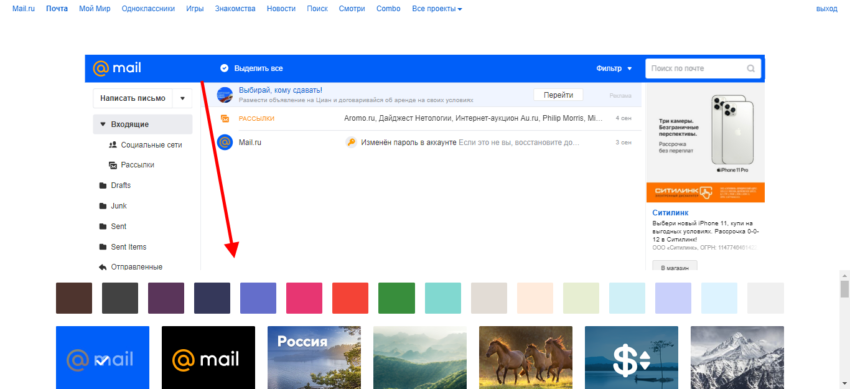The height and width of the screenshot is (389, 850).
Task: Open the Drafts folder icon
Action: (x=103, y=185)
